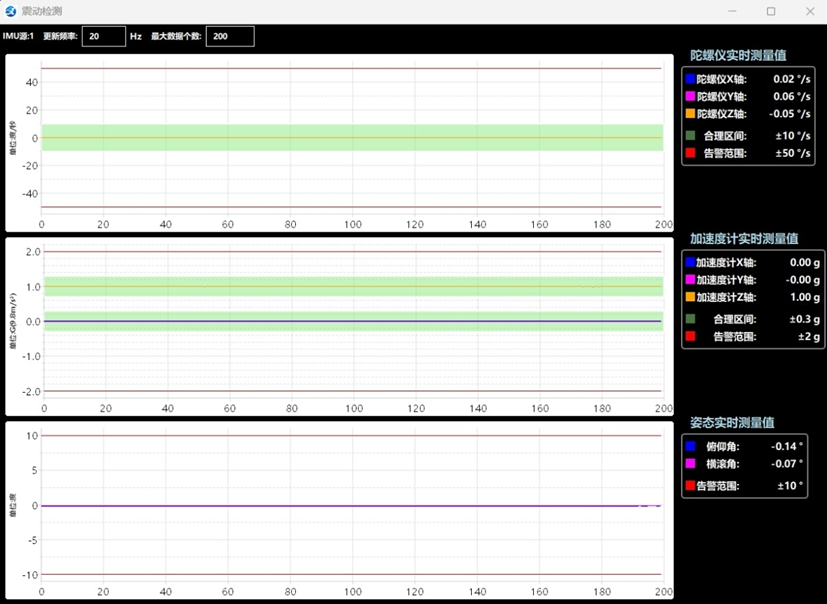827x604 pixels.
Task: Click the 最大数据个数 label
Action: point(176,36)
